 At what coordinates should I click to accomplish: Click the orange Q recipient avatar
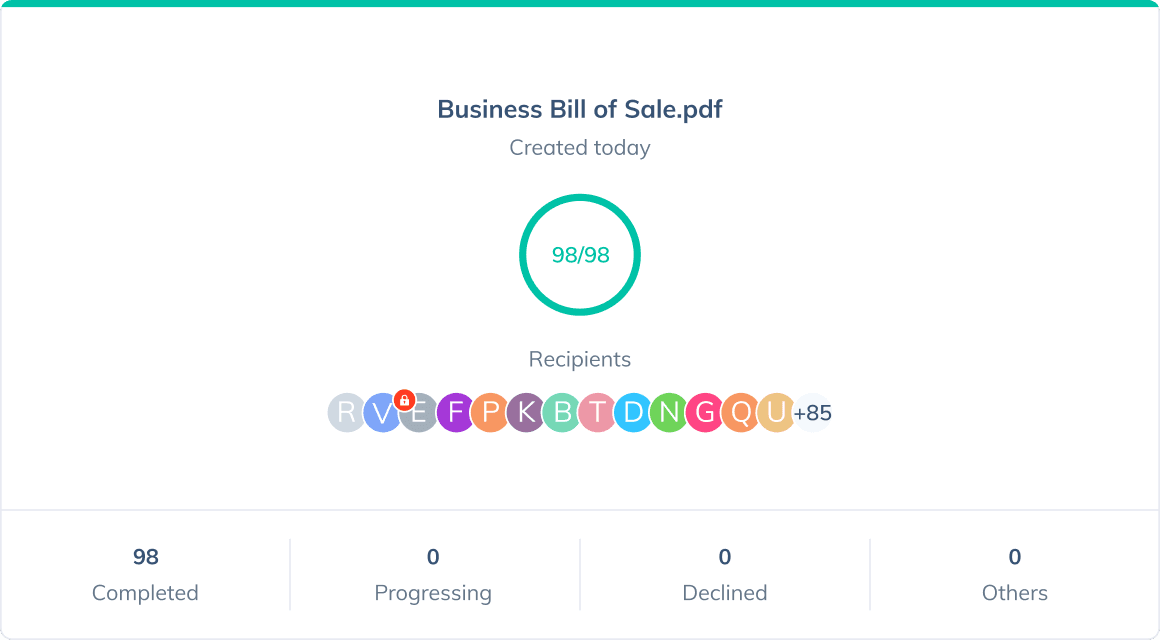740,412
